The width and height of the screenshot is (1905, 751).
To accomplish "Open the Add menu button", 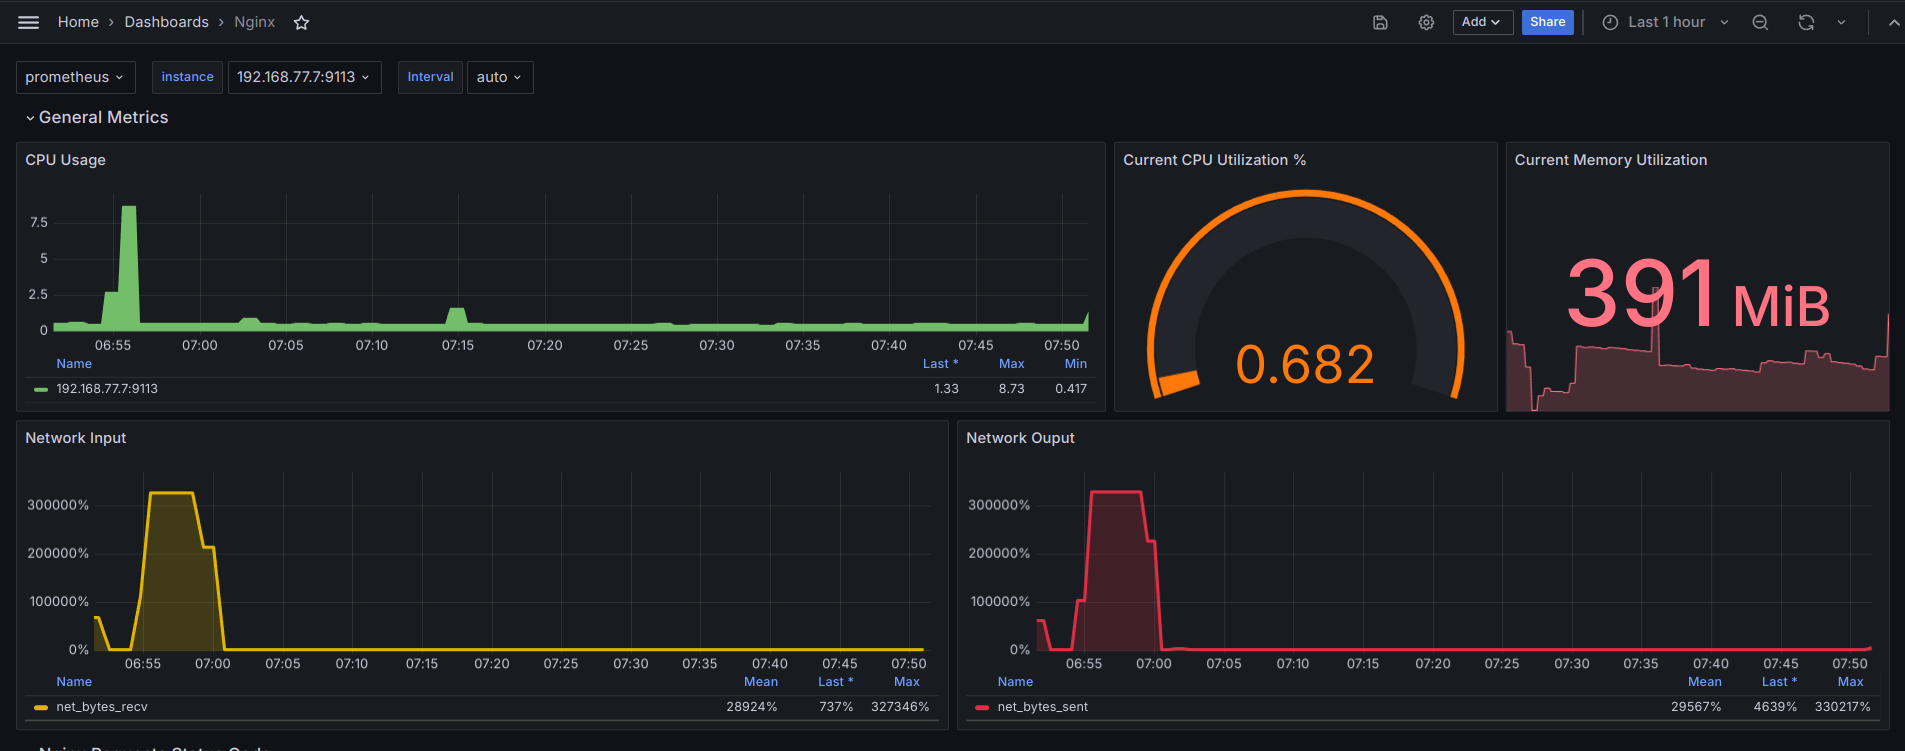I will click(x=1481, y=22).
